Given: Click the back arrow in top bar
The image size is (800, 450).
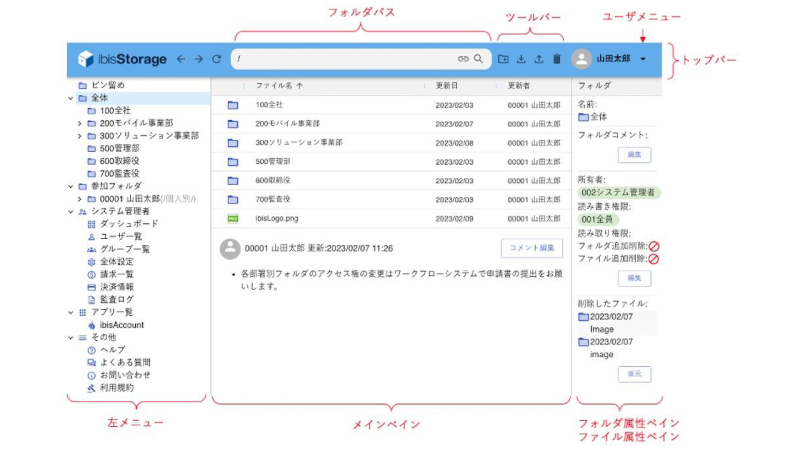Looking at the screenshot, I should click(181, 59).
